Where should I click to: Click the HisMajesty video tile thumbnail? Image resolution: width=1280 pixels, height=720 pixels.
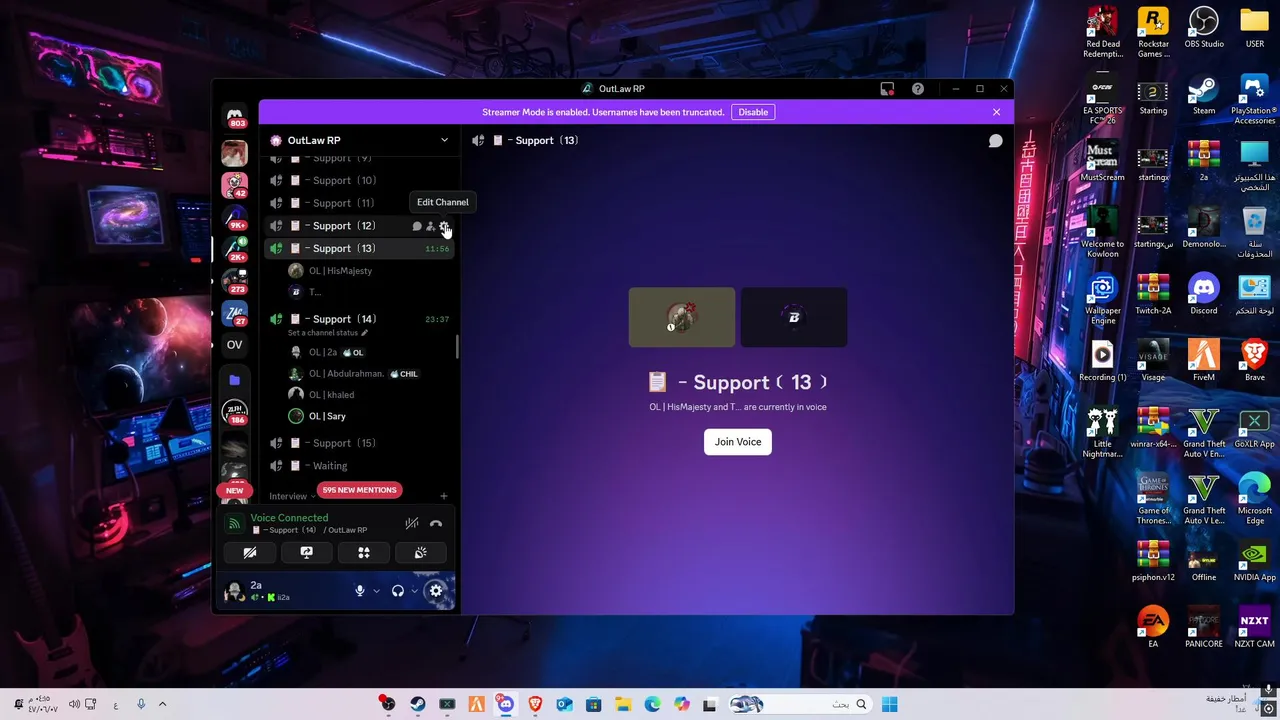coord(682,317)
